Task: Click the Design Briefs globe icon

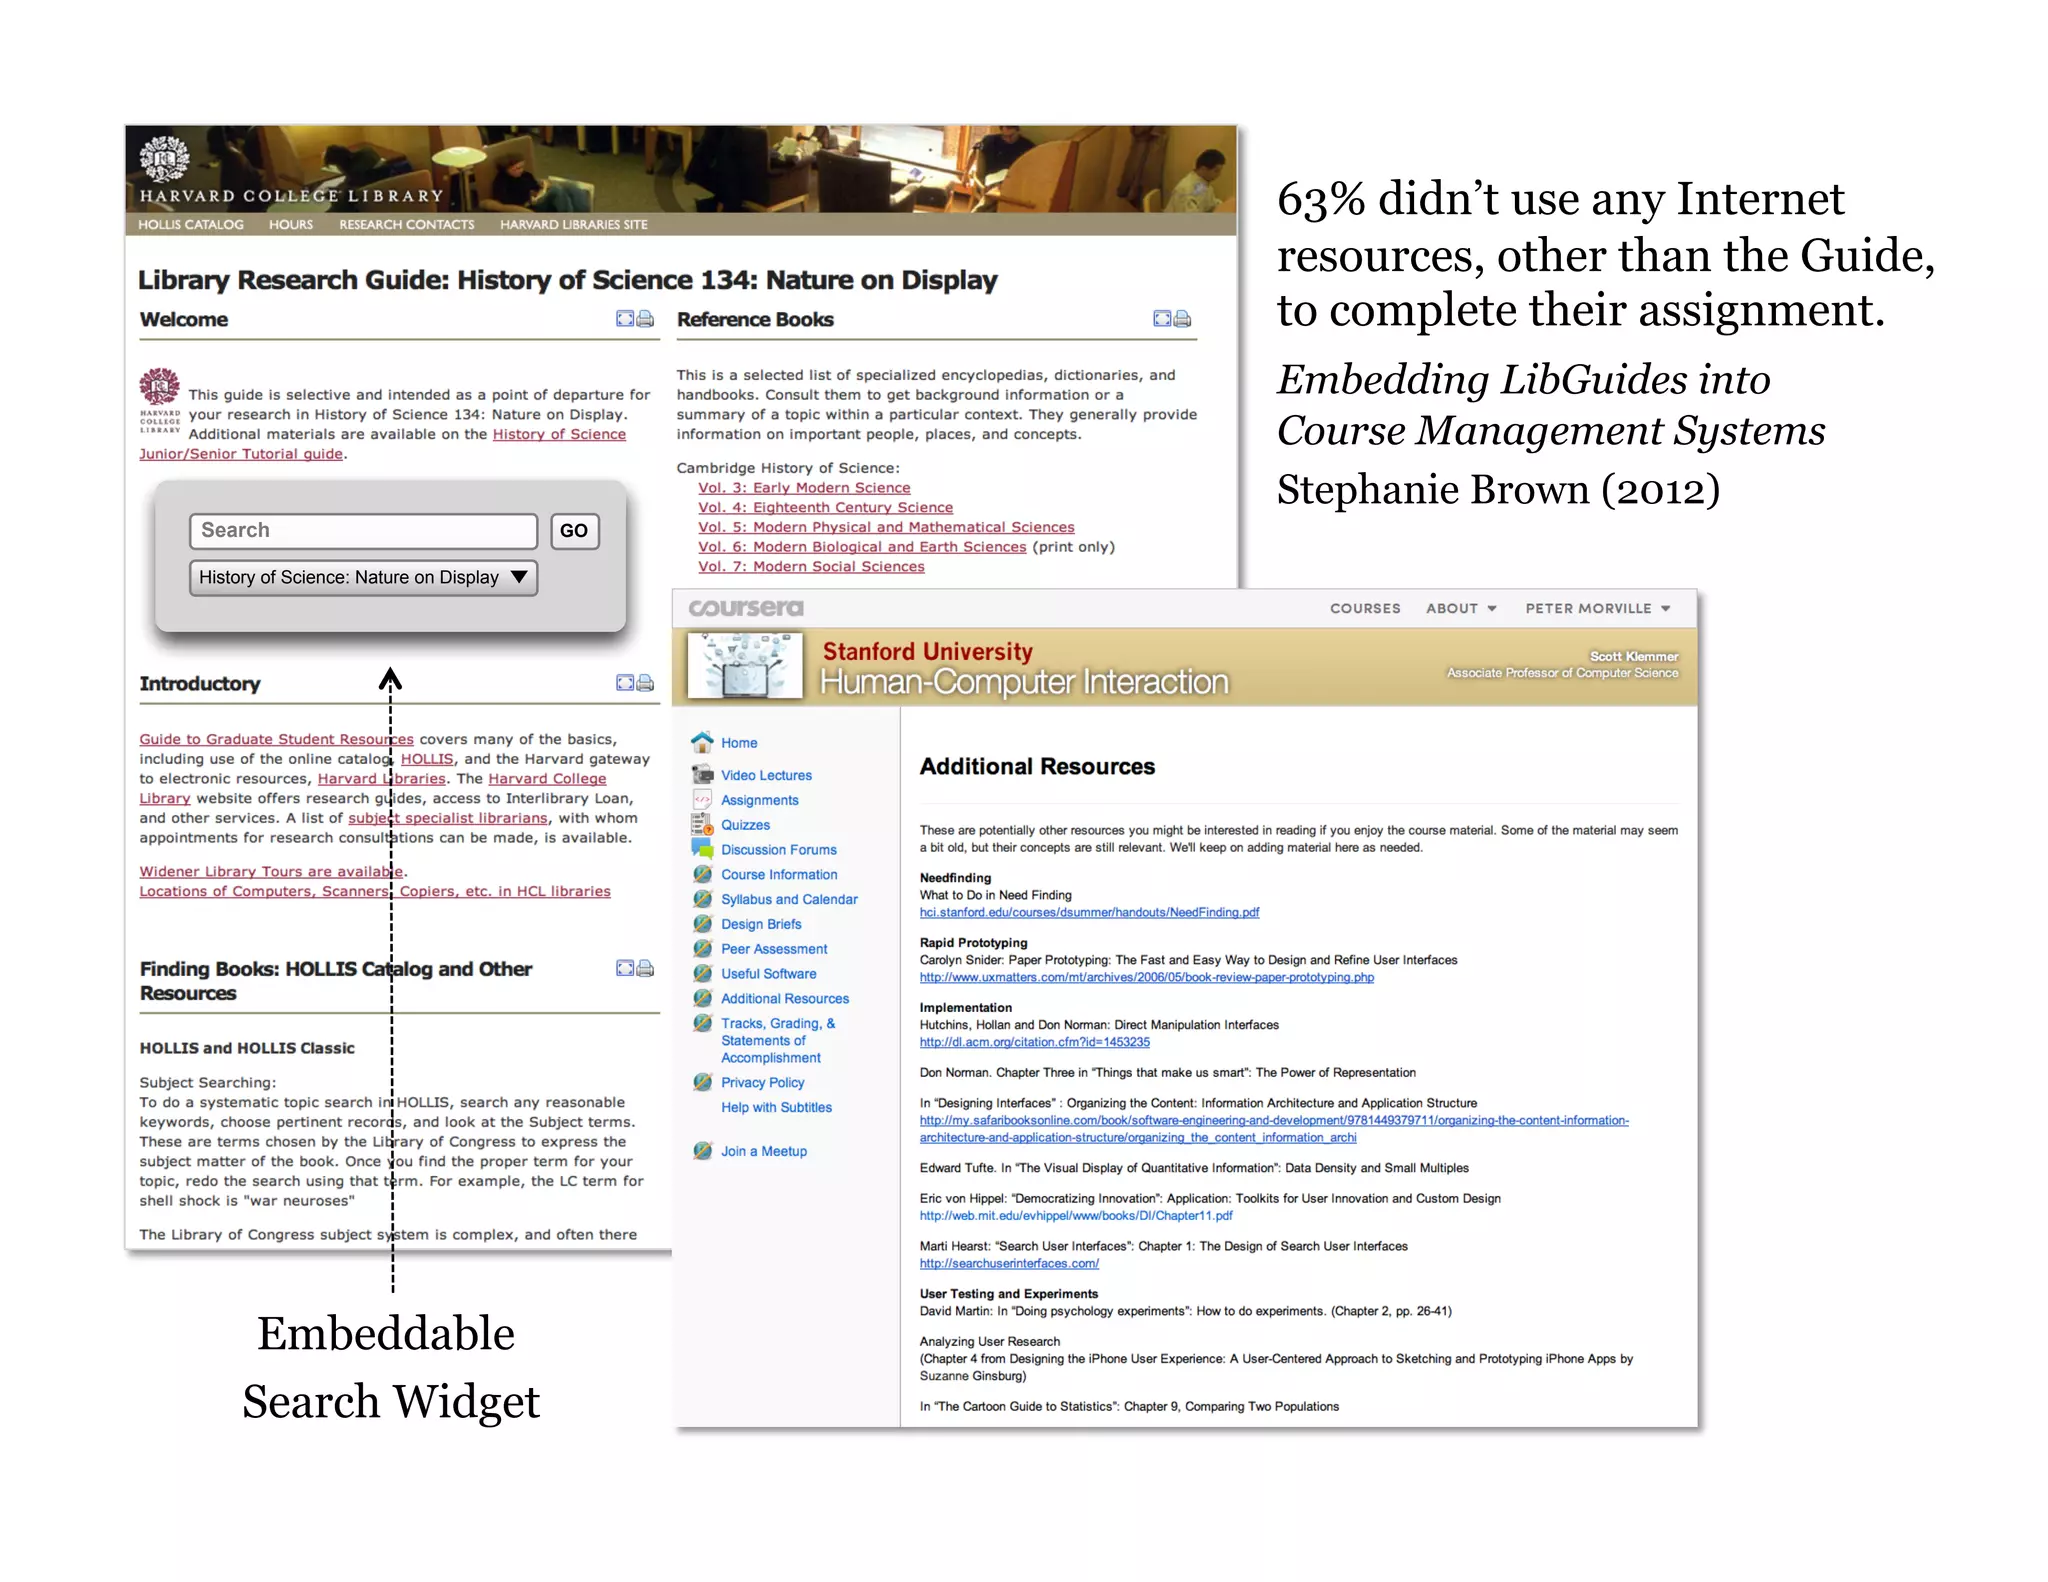Action: click(x=702, y=923)
